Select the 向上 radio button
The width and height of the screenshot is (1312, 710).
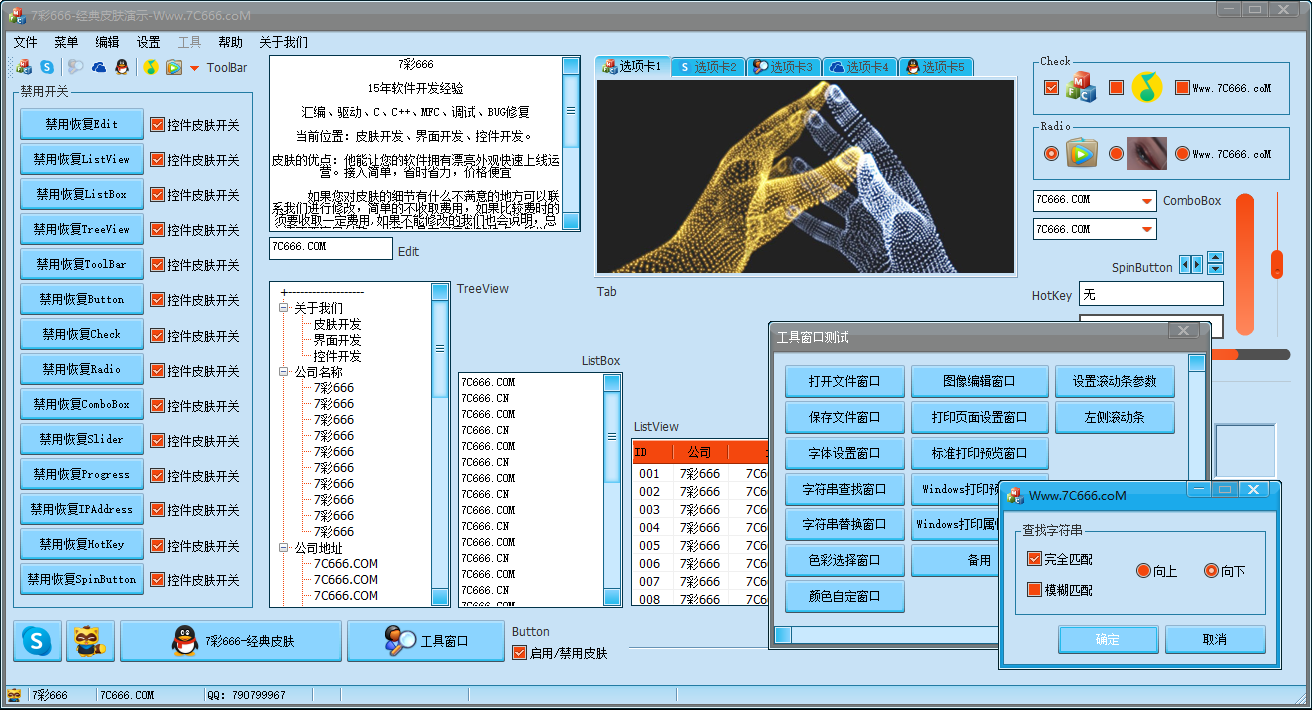pos(1144,571)
